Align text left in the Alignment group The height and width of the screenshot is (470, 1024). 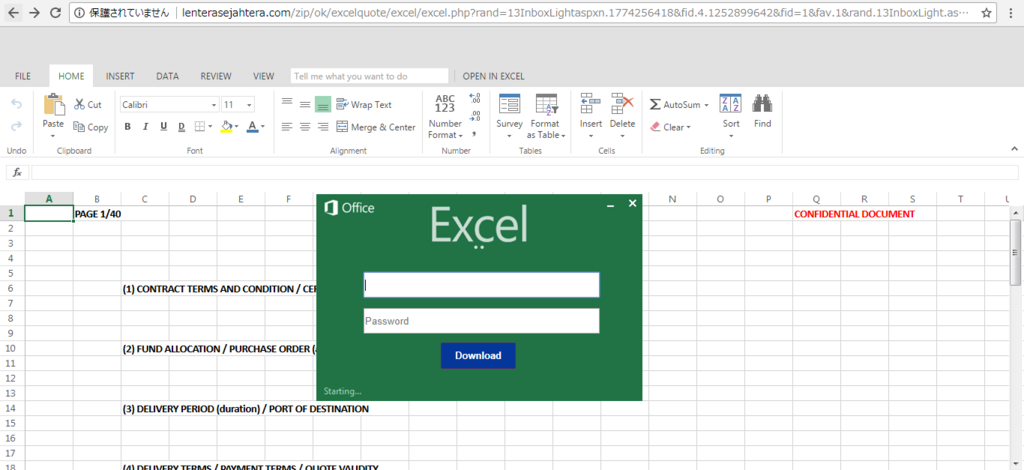287,127
